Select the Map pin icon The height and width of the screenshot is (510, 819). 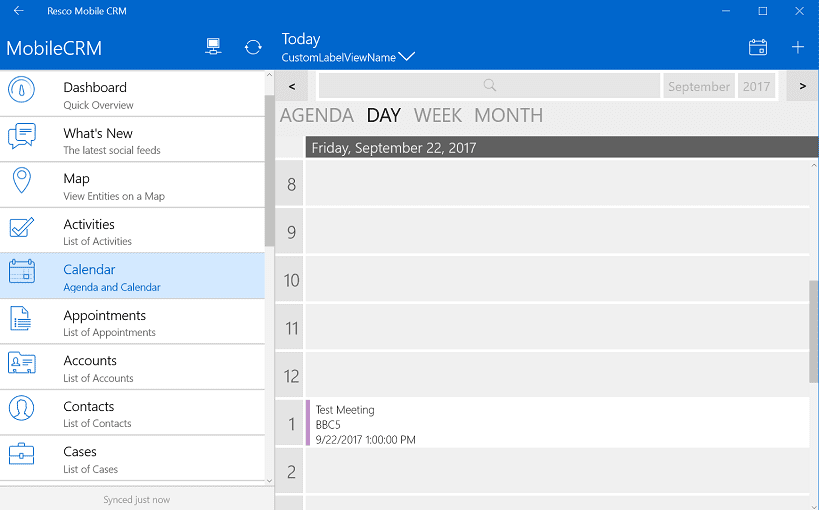pyautogui.click(x=21, y=180)
